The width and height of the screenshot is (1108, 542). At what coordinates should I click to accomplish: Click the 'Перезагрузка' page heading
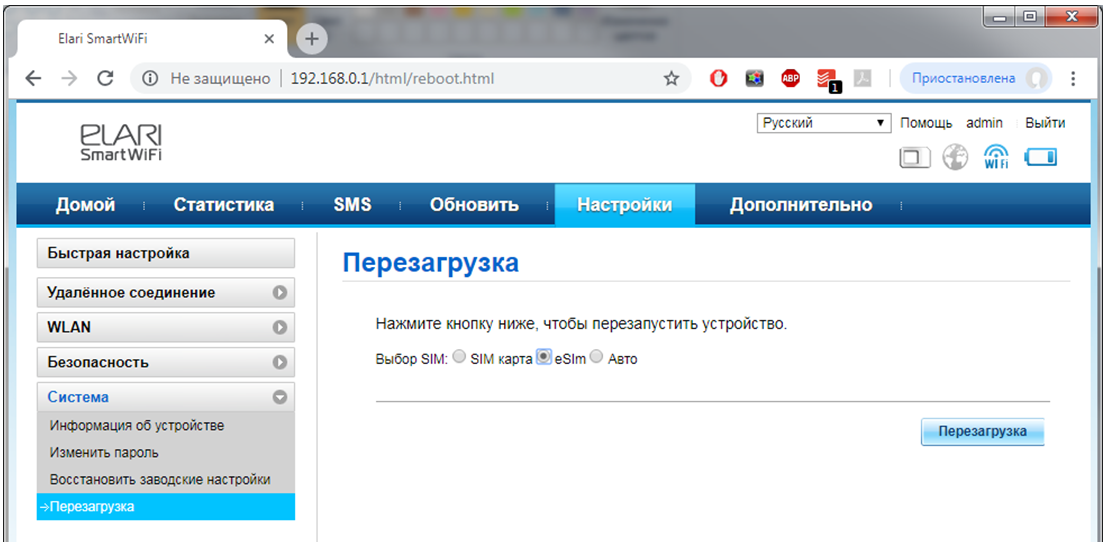[430, 263]
